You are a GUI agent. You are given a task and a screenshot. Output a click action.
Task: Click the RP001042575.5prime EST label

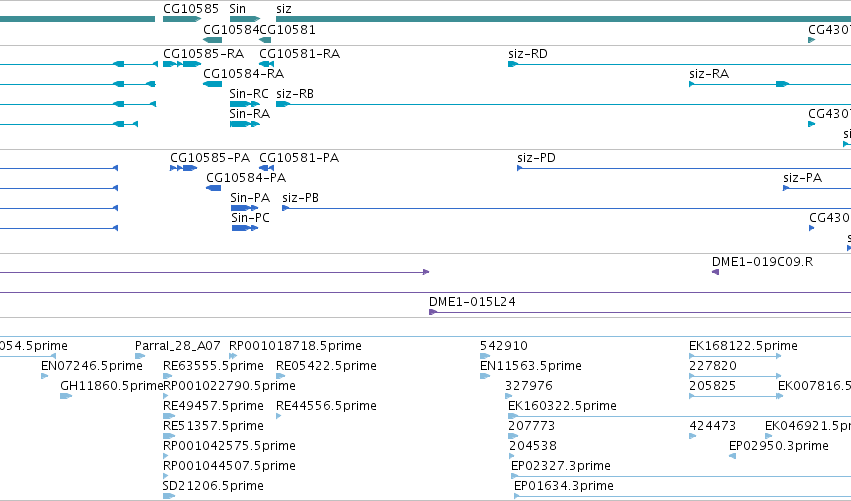coord(230,446)
